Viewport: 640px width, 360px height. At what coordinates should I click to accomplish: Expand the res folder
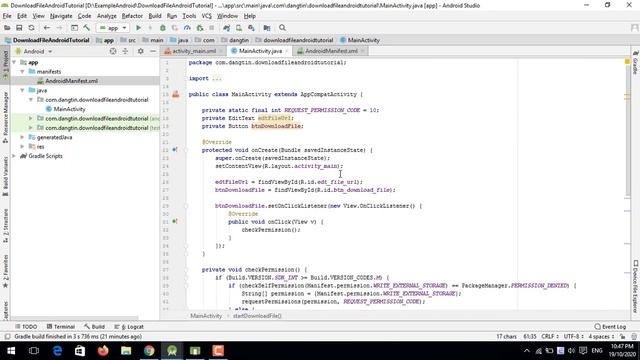(x=23, y=147)
